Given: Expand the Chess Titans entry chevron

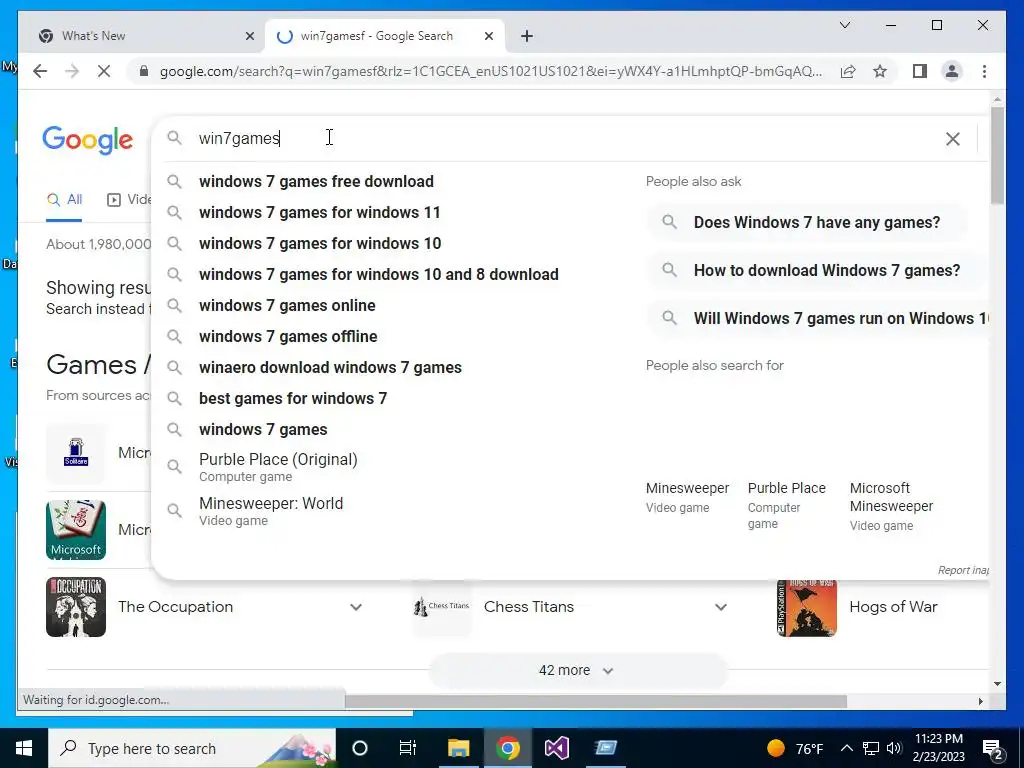Looking at the screenshot, I should [721, 607].
